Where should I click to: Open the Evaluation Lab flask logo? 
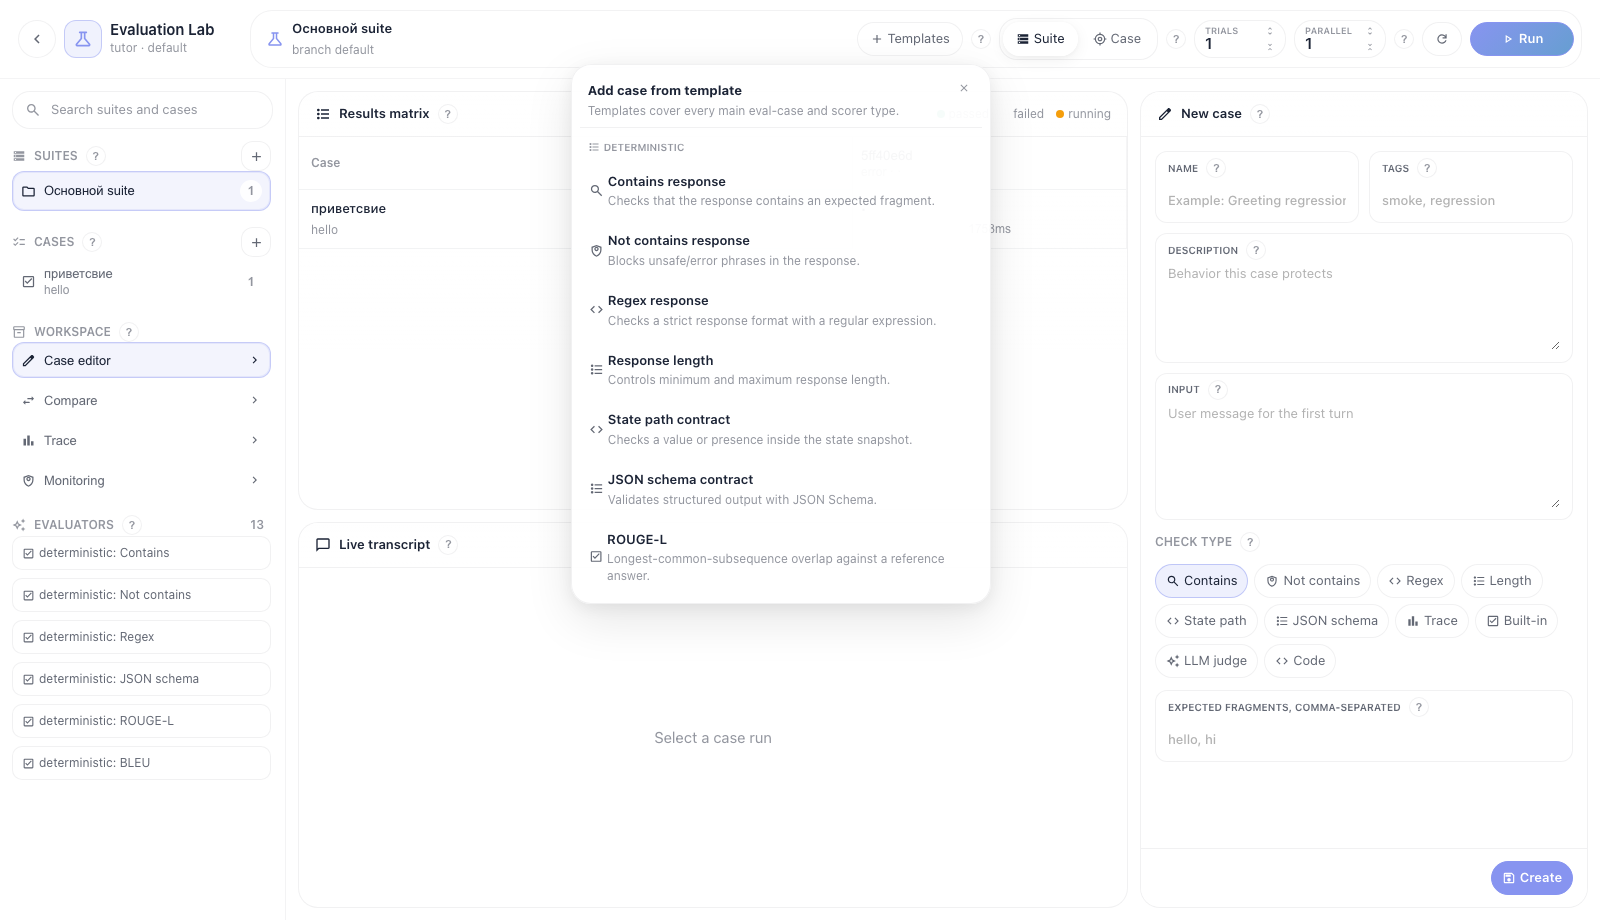pyautogui.click(x=83, y=39)
